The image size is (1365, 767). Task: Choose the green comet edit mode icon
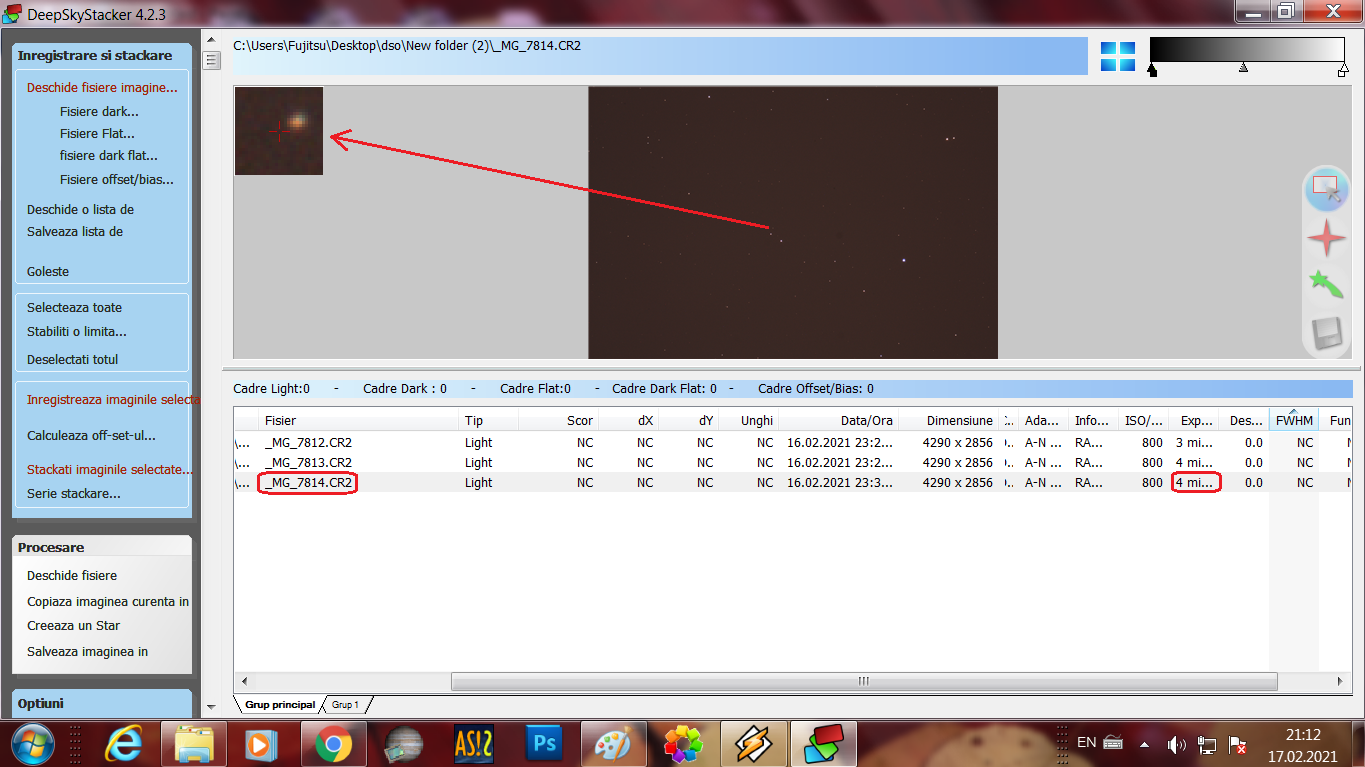(1326, 285)
